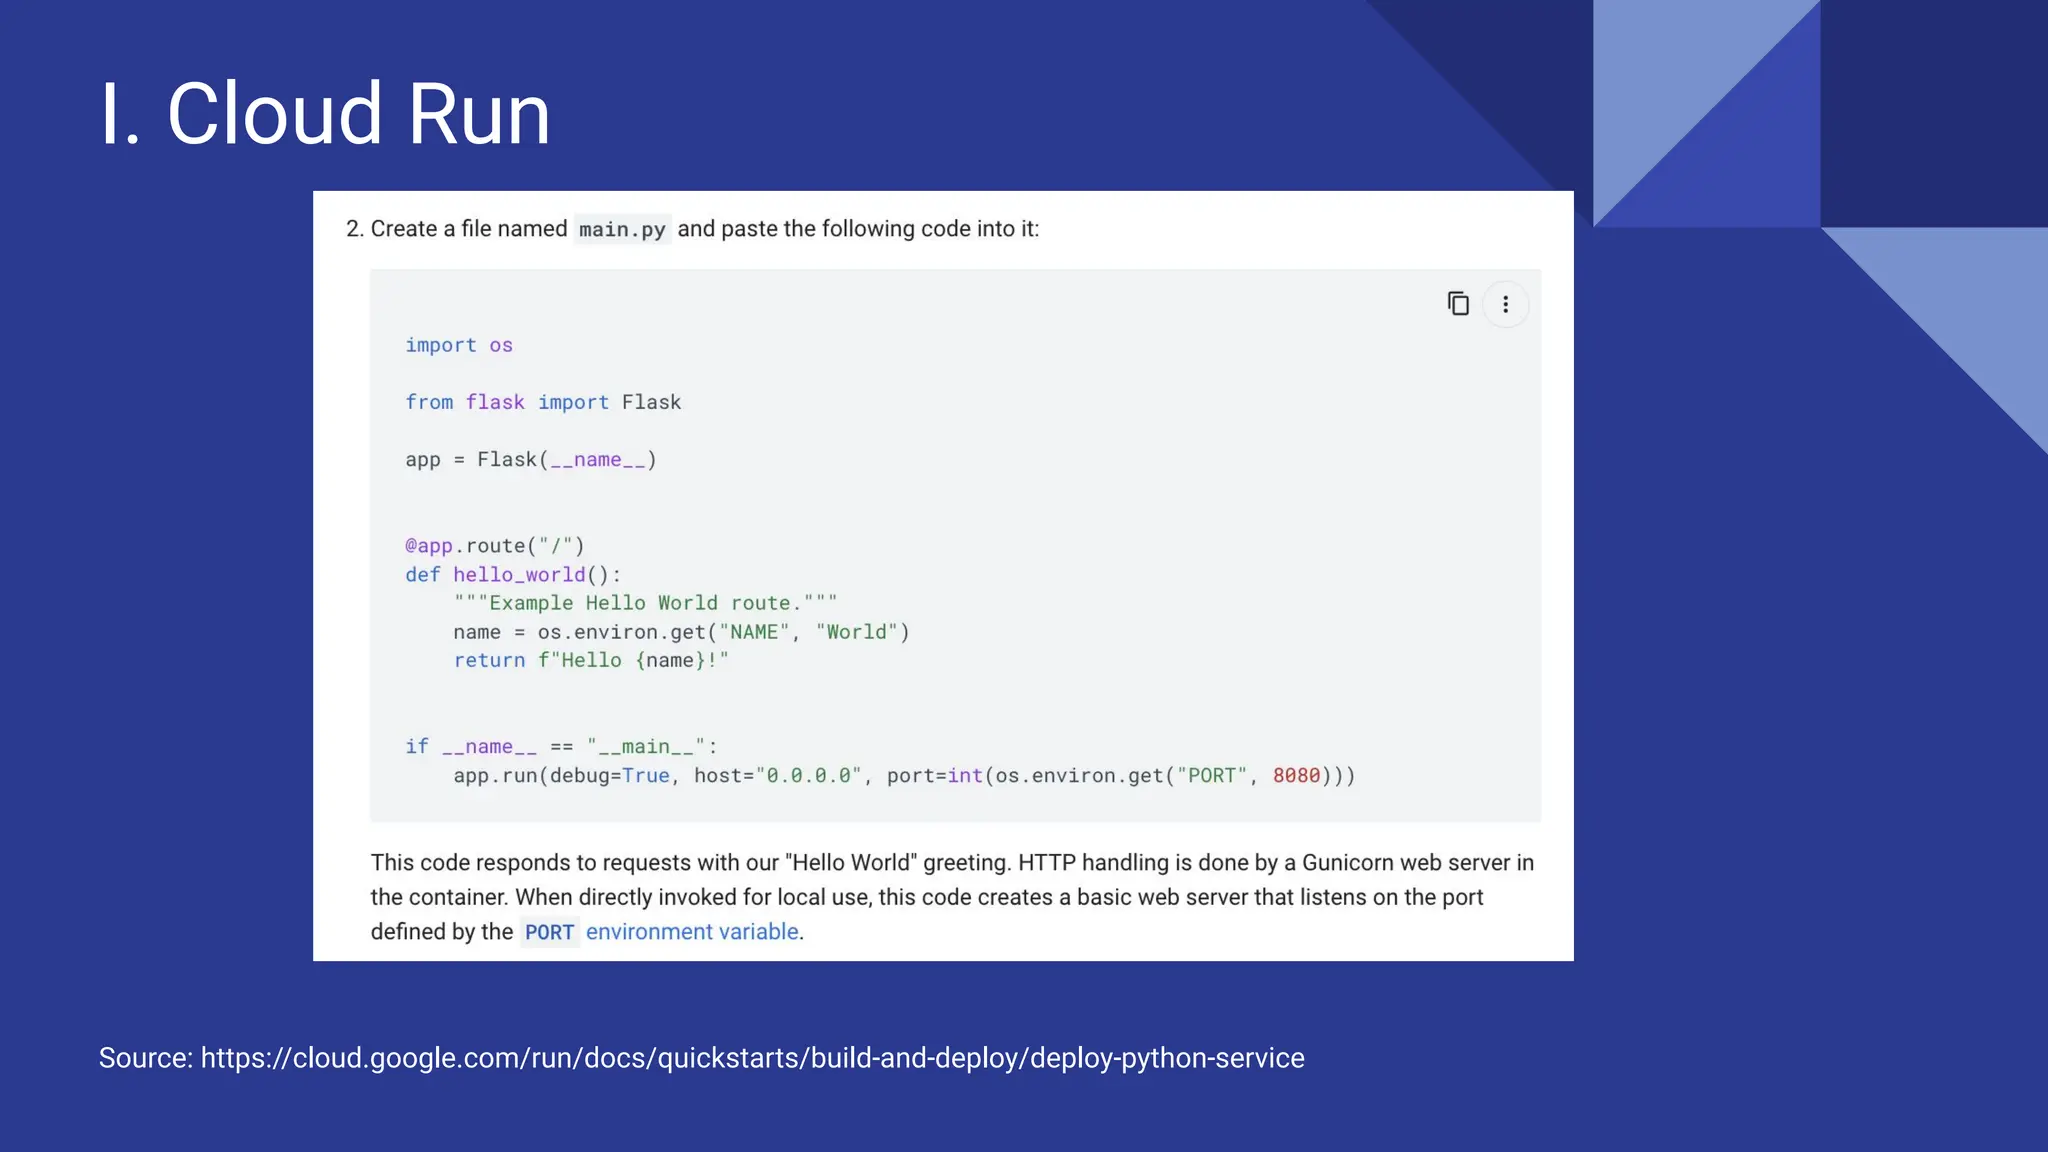Click the 'def hello_world():' line
The width and height of the screenshot is (2048, 1152).
[513, 575]
